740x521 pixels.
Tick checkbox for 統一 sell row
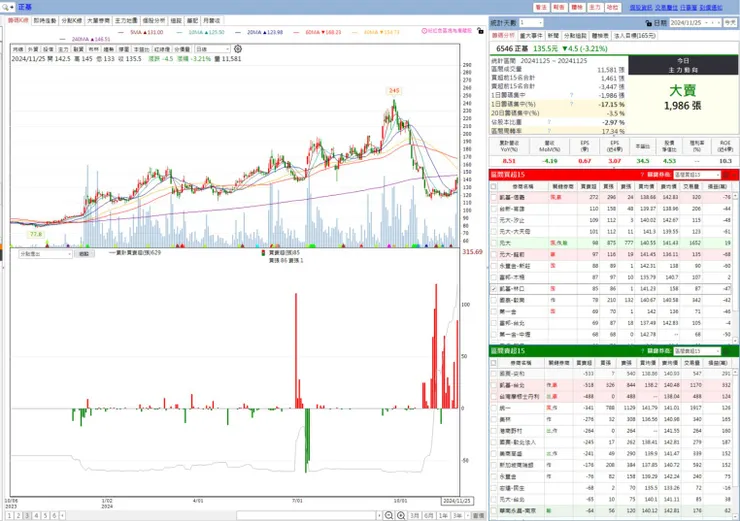click(494, 408)
